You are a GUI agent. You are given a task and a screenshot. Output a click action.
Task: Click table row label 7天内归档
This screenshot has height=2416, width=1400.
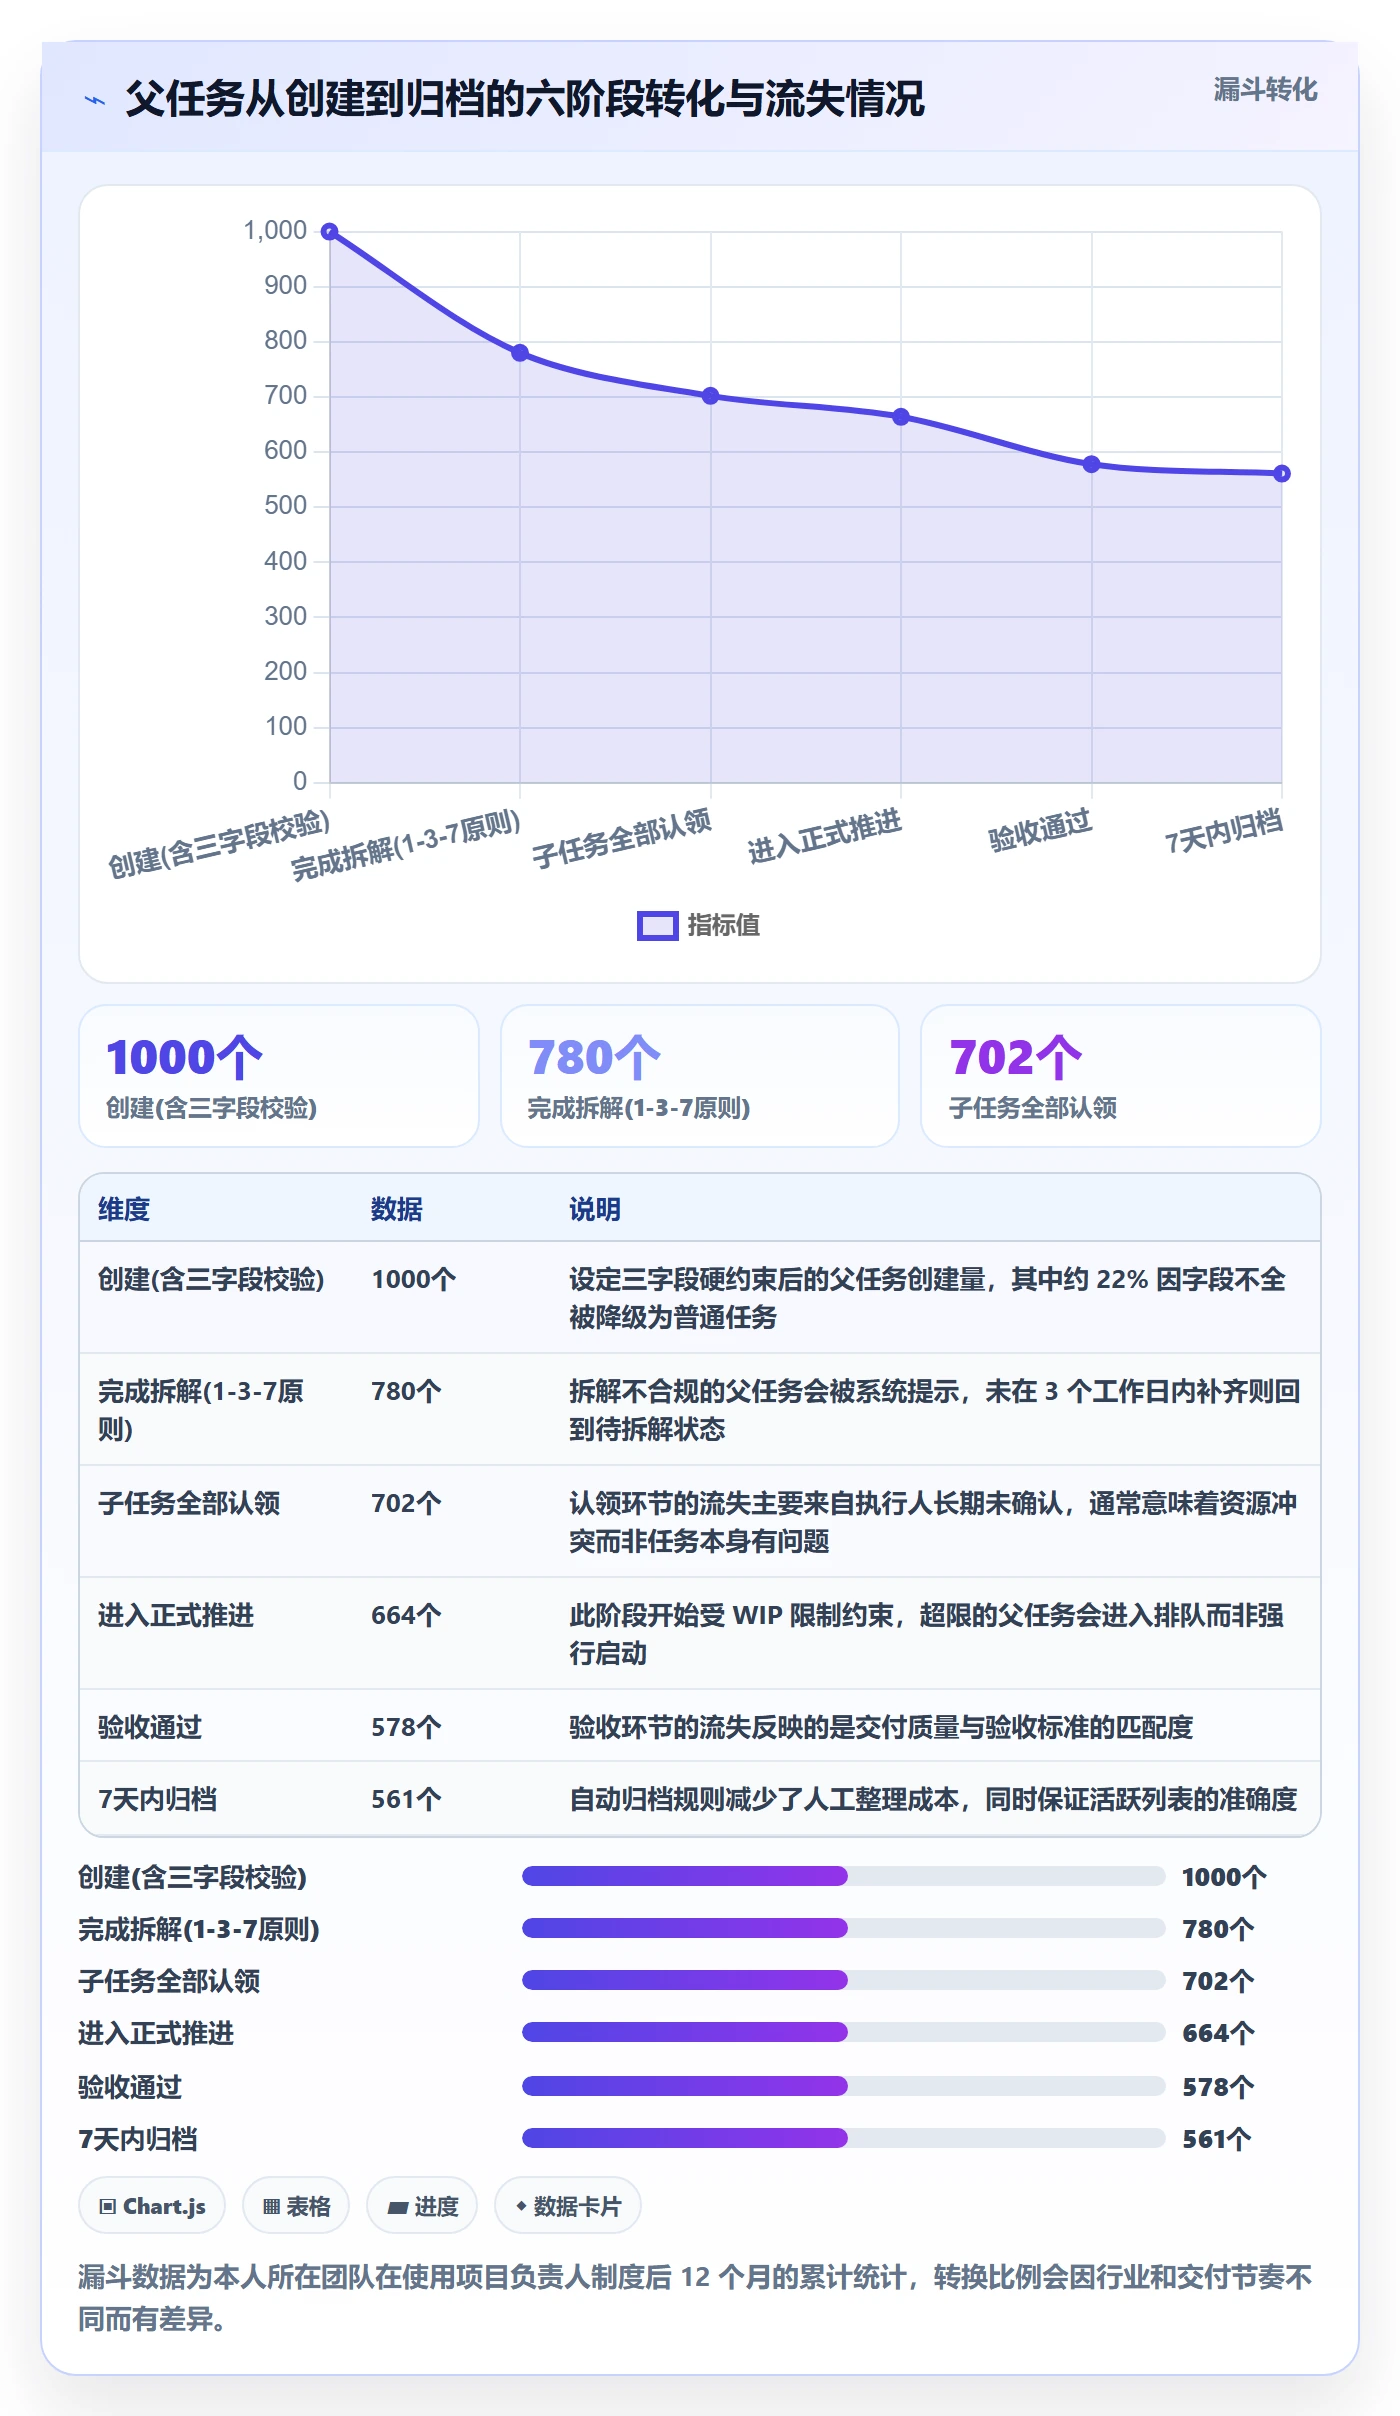(x=158, y=1799)
